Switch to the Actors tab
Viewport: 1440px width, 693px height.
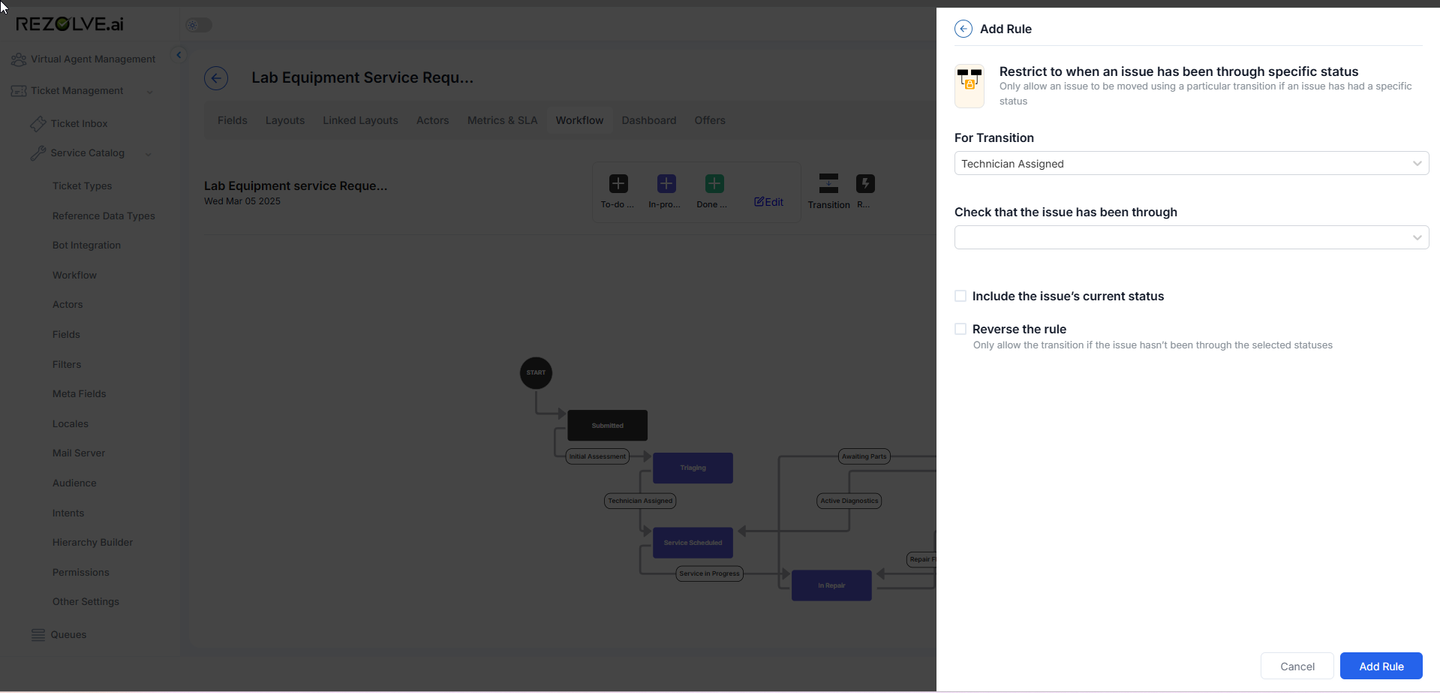pos(432,120)
